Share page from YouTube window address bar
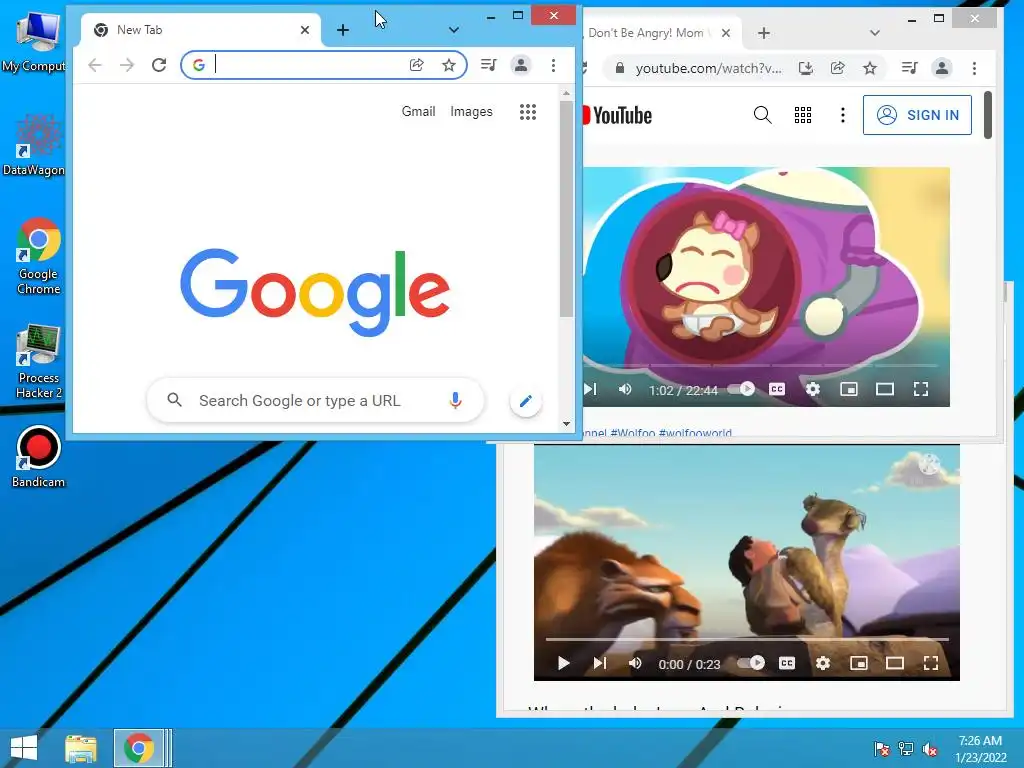The width and height of the screenshot is (1024, 768). pos(838,68)
